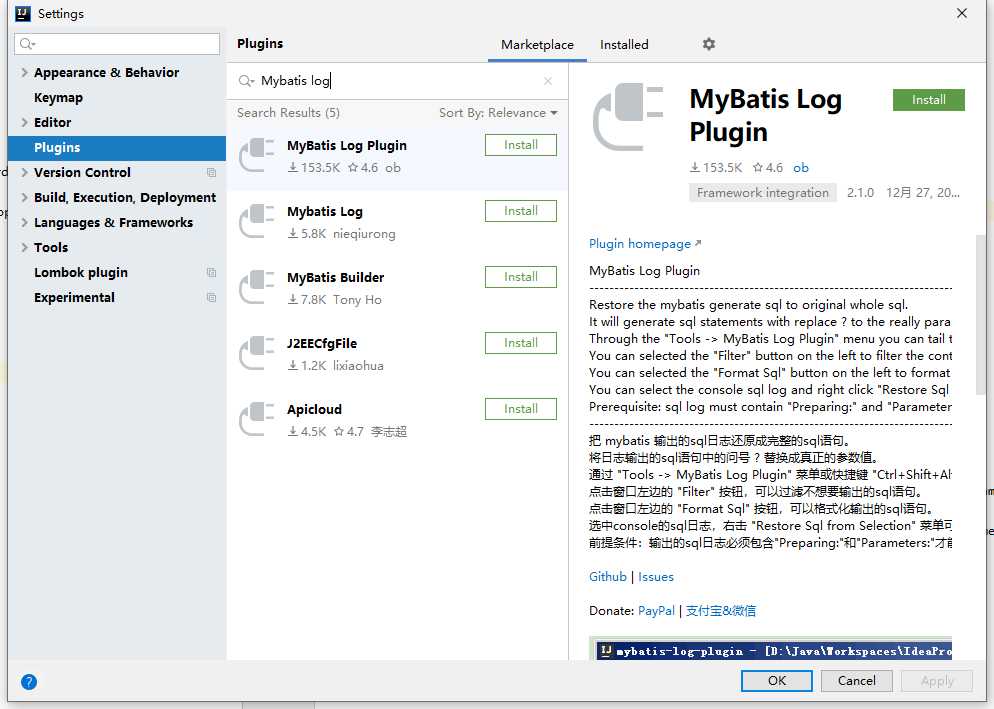This screenshot has height=709, width=994.
Task: Install the J2EECfgFile plugin
Action: [520, 343]
